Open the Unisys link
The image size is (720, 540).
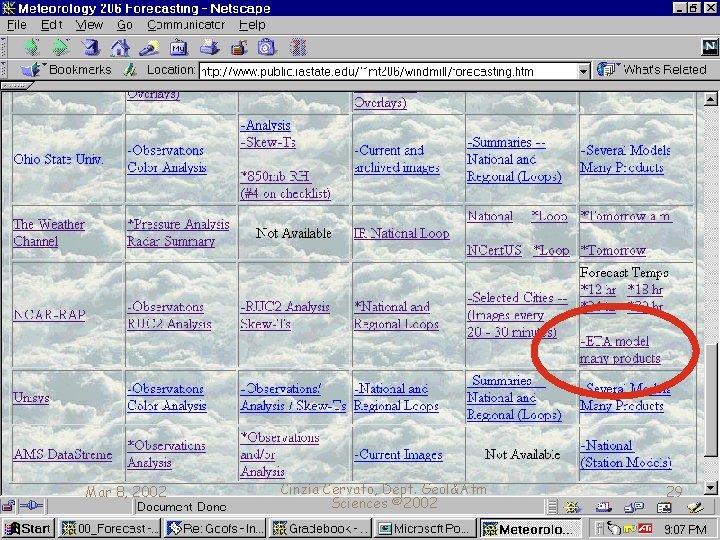31,397
